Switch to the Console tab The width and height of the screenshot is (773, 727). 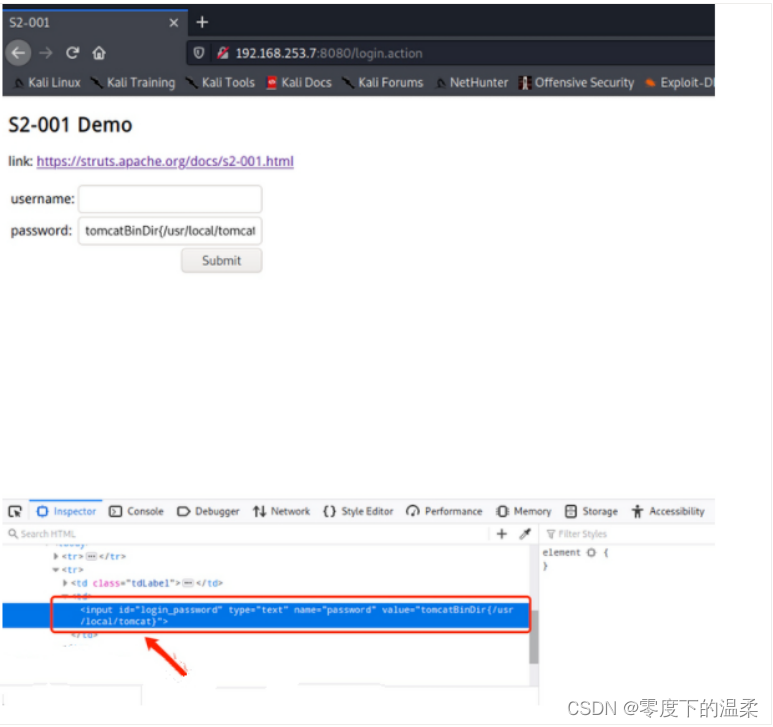137,512
